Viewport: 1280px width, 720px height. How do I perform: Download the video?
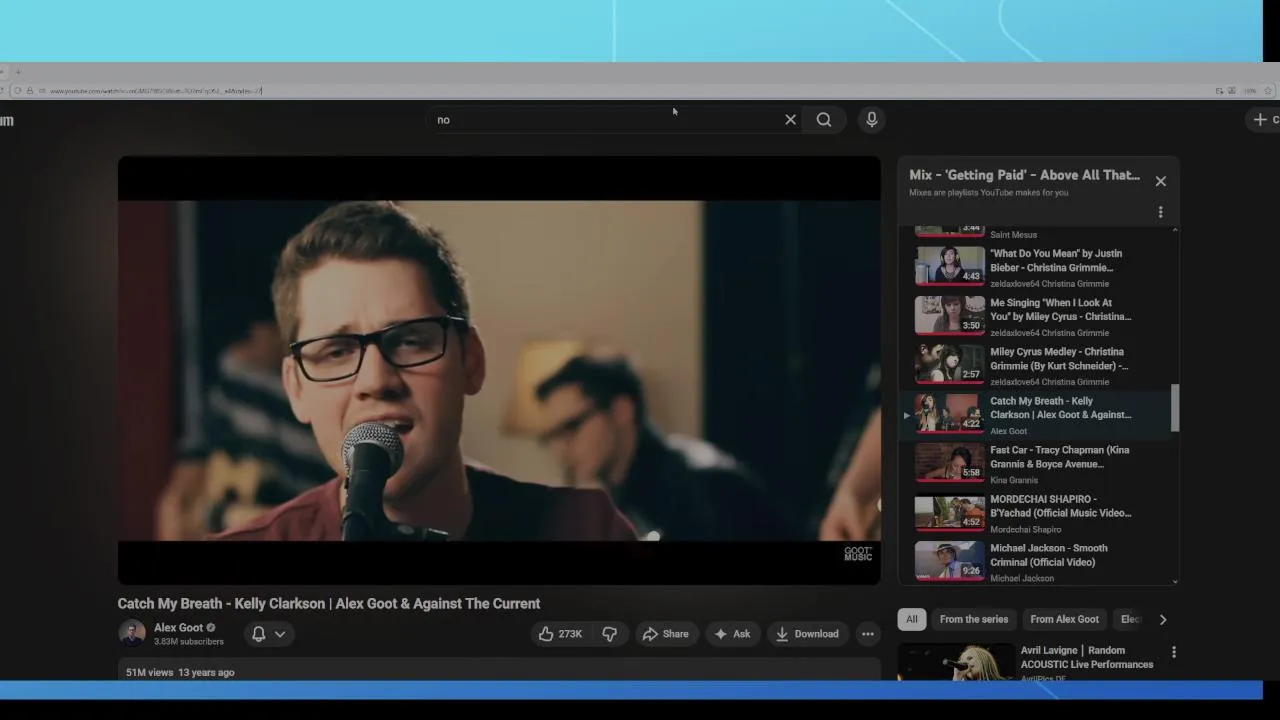807,634
